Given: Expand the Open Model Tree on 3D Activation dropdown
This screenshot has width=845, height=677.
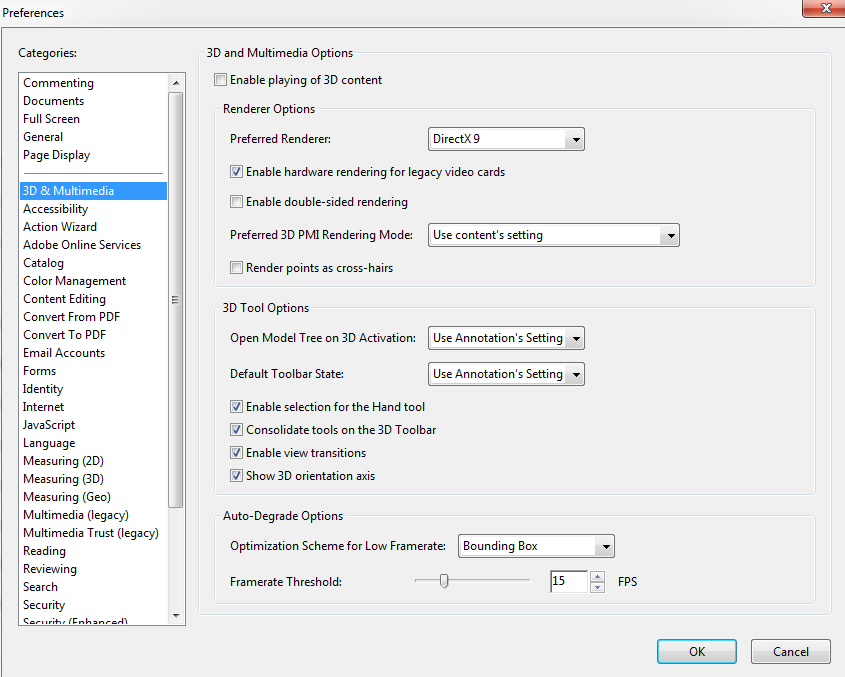Looking at the screenshot, I should point(576,338).
